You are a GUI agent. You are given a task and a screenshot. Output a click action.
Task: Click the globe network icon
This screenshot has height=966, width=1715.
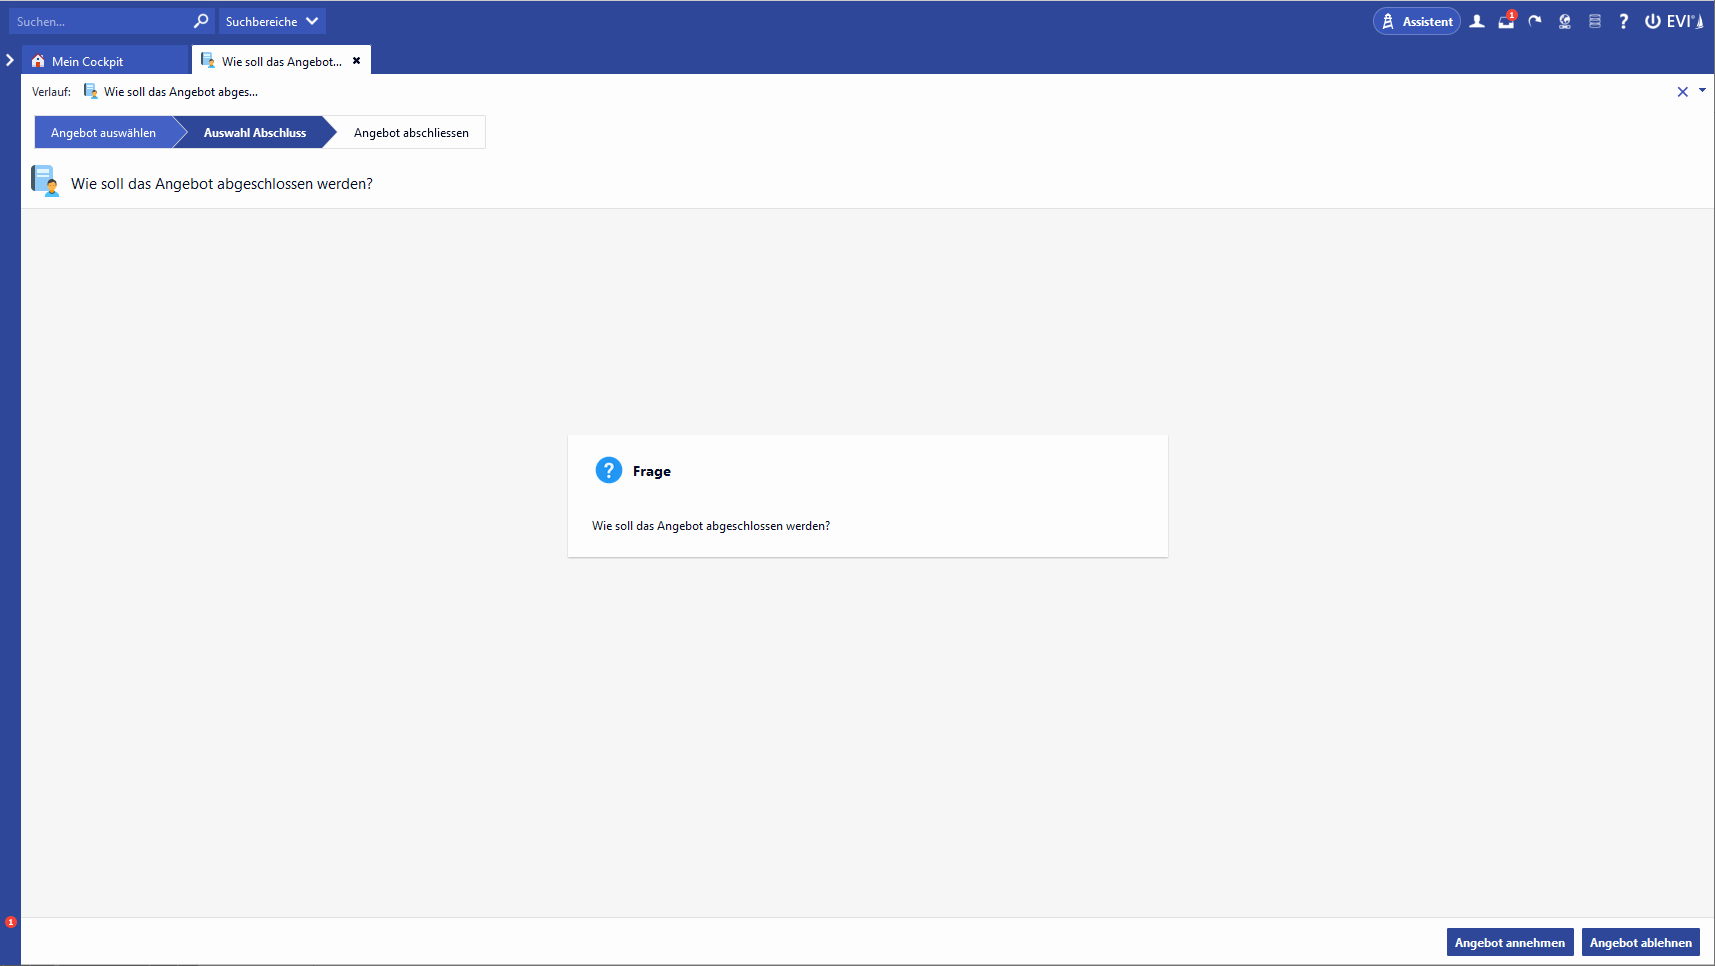point(1565,21)
